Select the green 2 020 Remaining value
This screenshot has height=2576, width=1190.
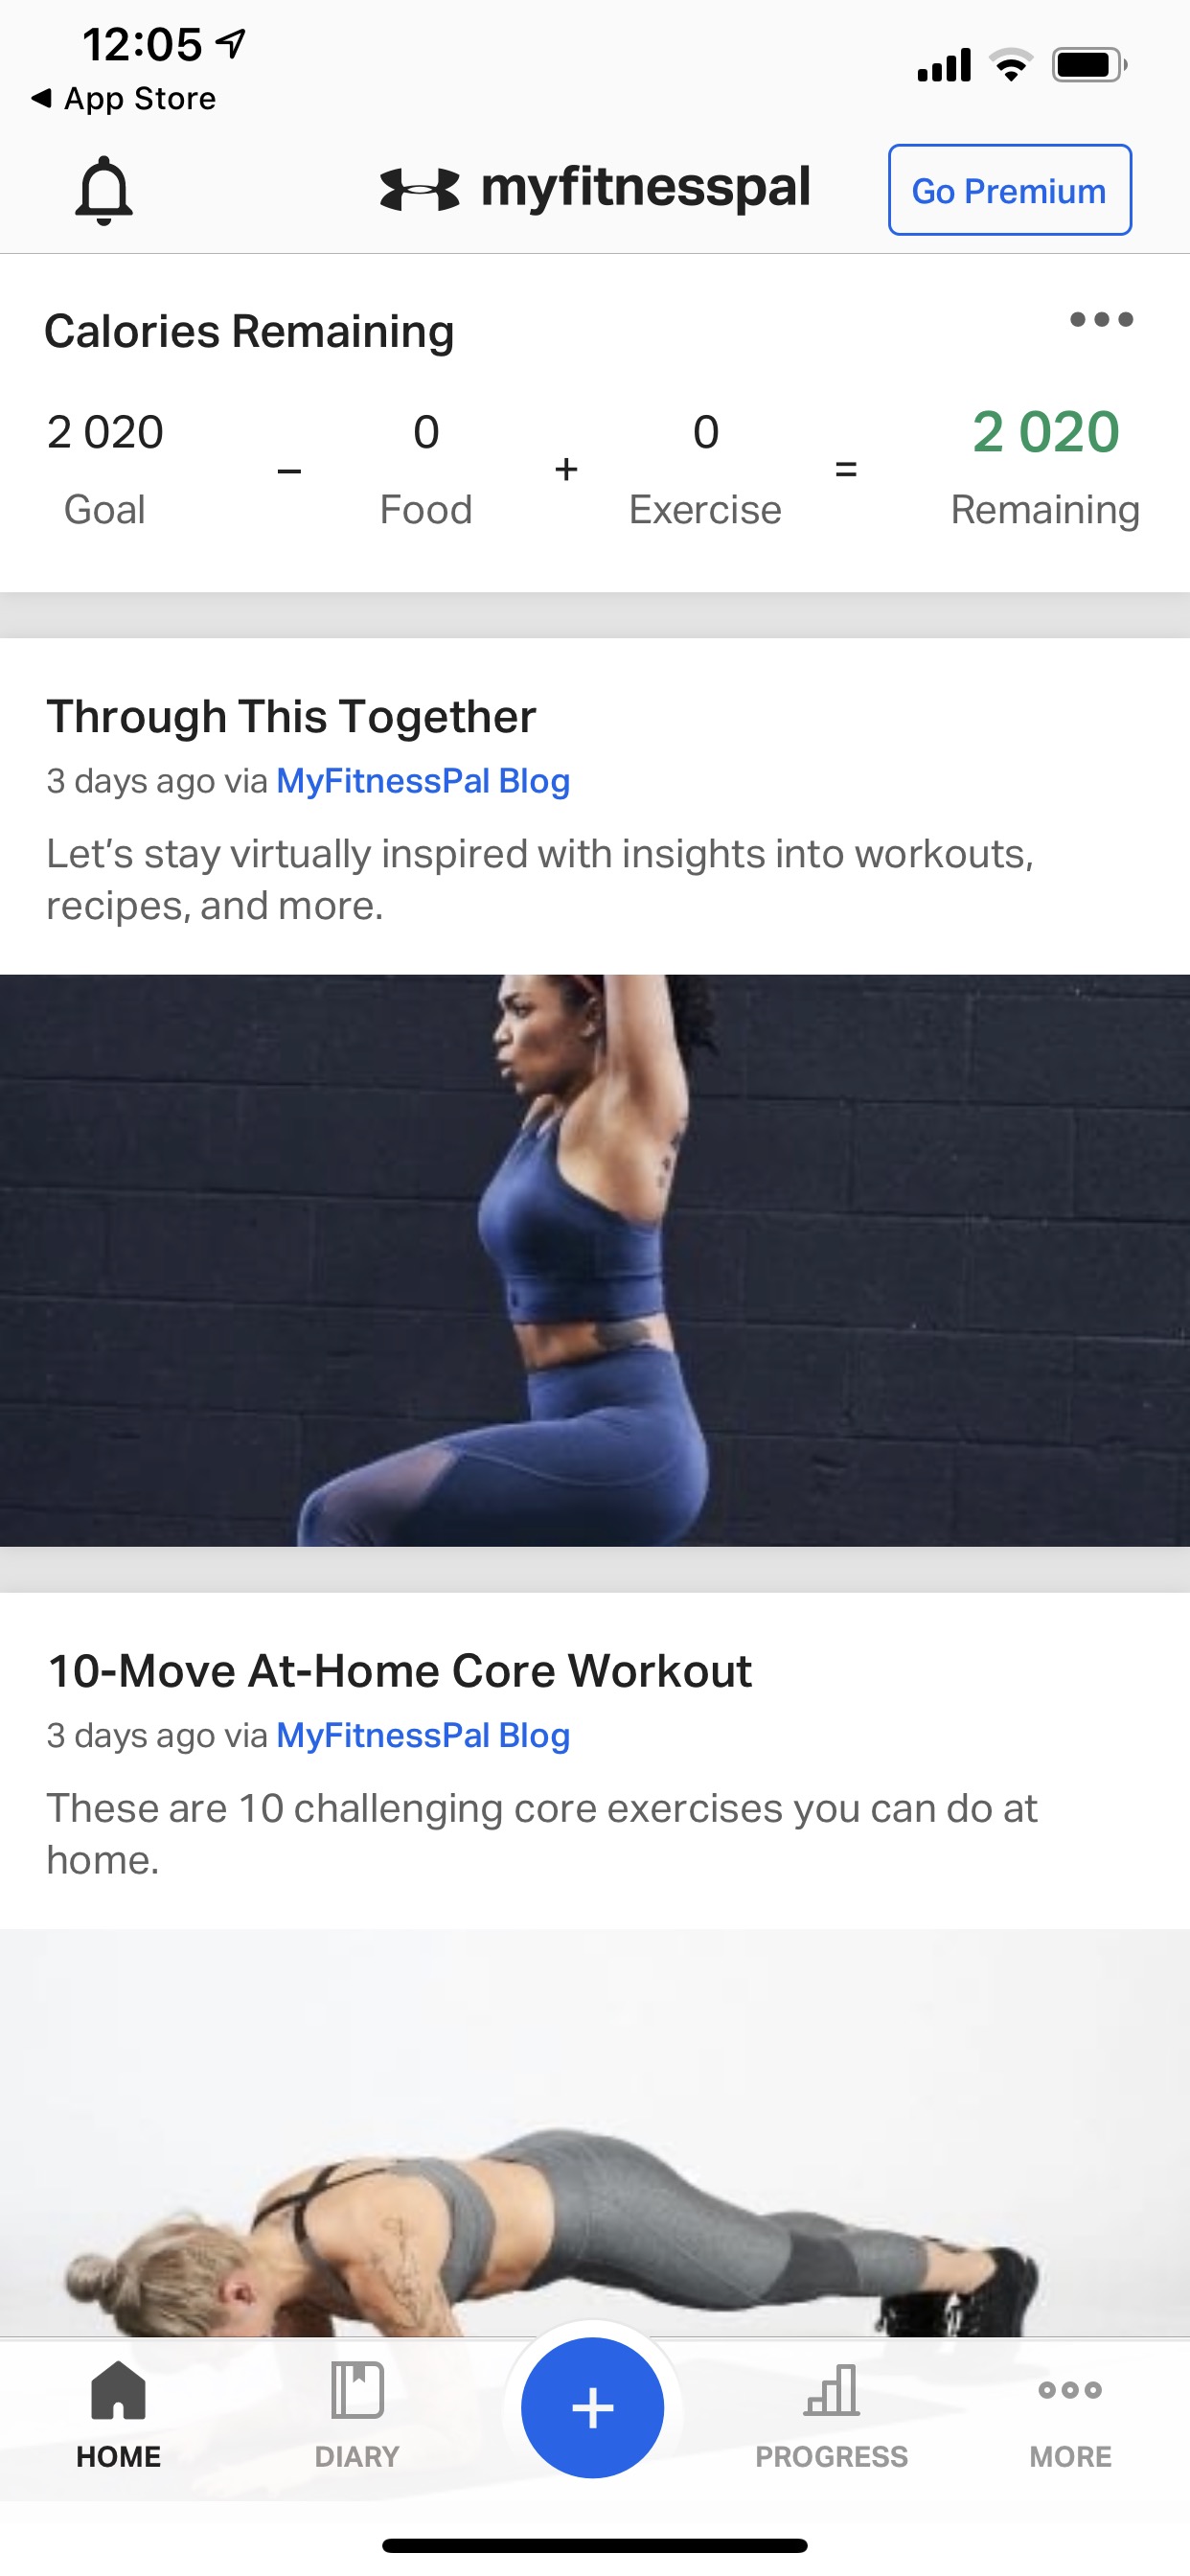(x=1046, y=432)
